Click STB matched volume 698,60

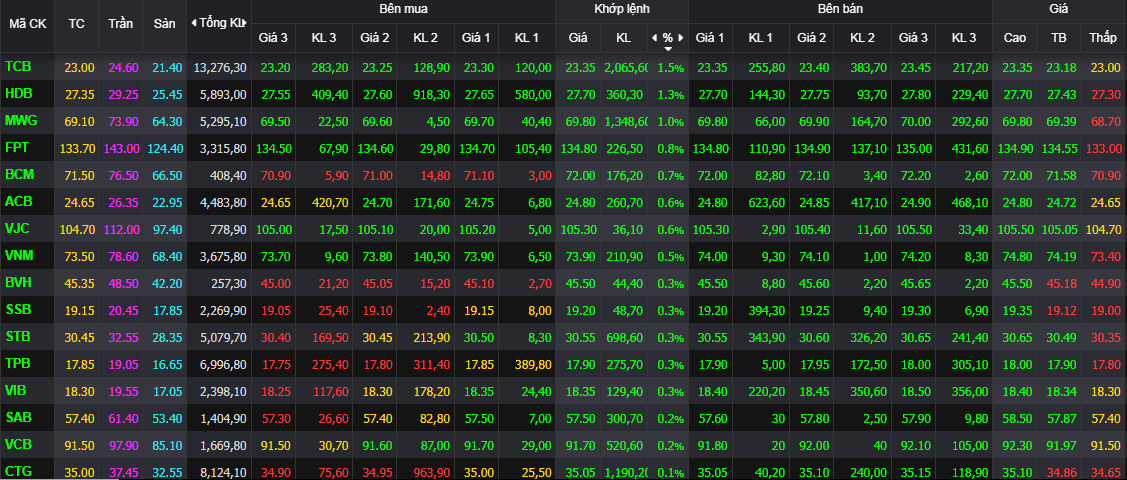click(x=626, y=337)
